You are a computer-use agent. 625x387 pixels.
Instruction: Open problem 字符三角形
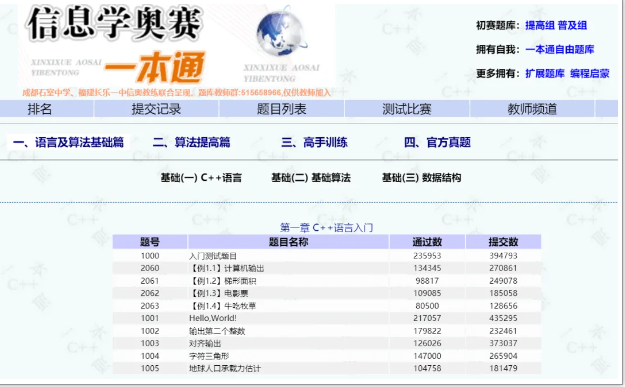click(x=209, y=356)
